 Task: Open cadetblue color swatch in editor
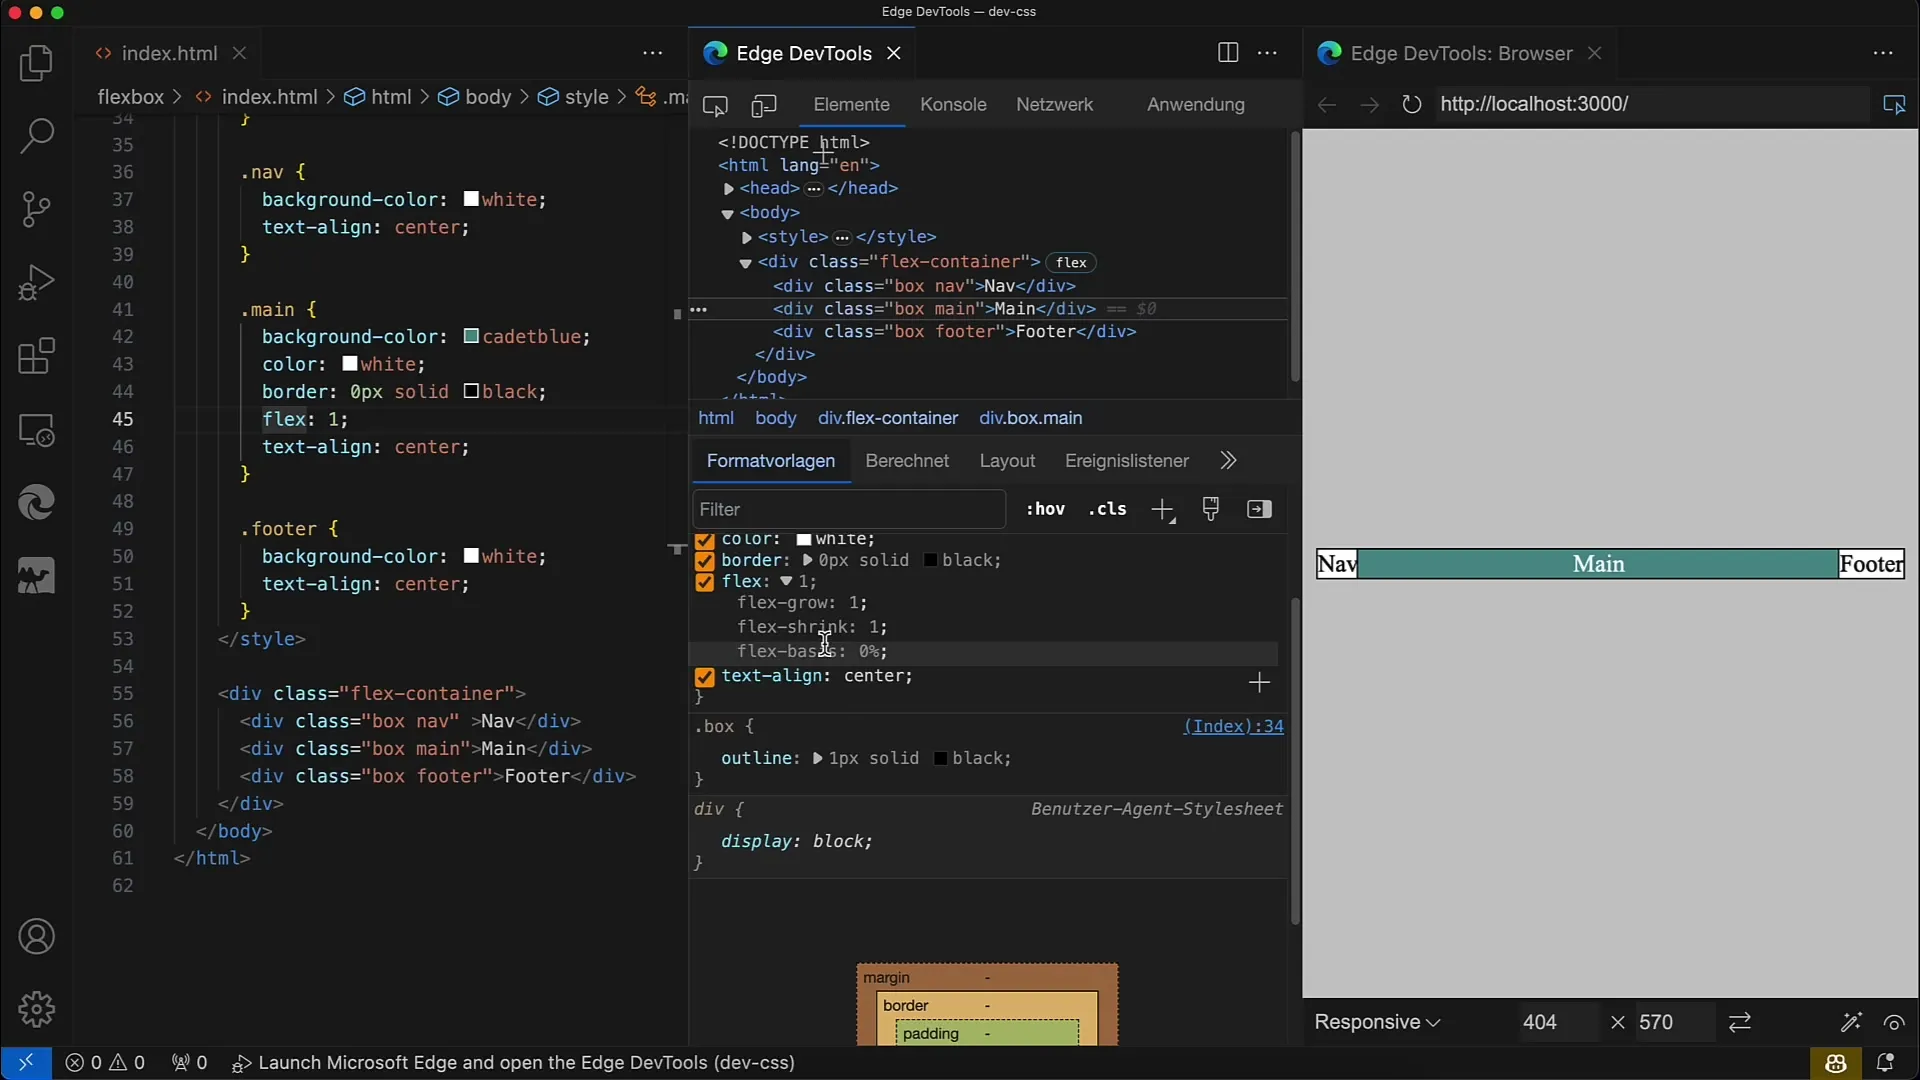pyautogui.click(x=471, y=336)
